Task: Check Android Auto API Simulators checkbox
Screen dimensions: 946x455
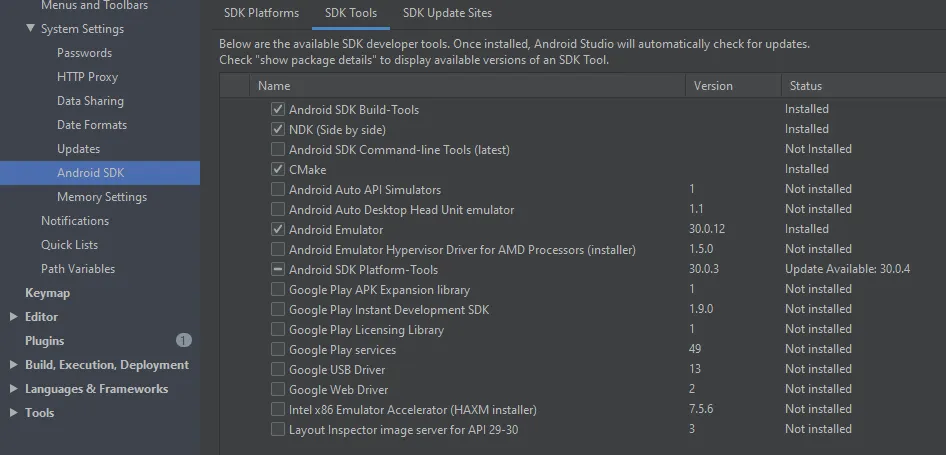Action: (278, 189)
